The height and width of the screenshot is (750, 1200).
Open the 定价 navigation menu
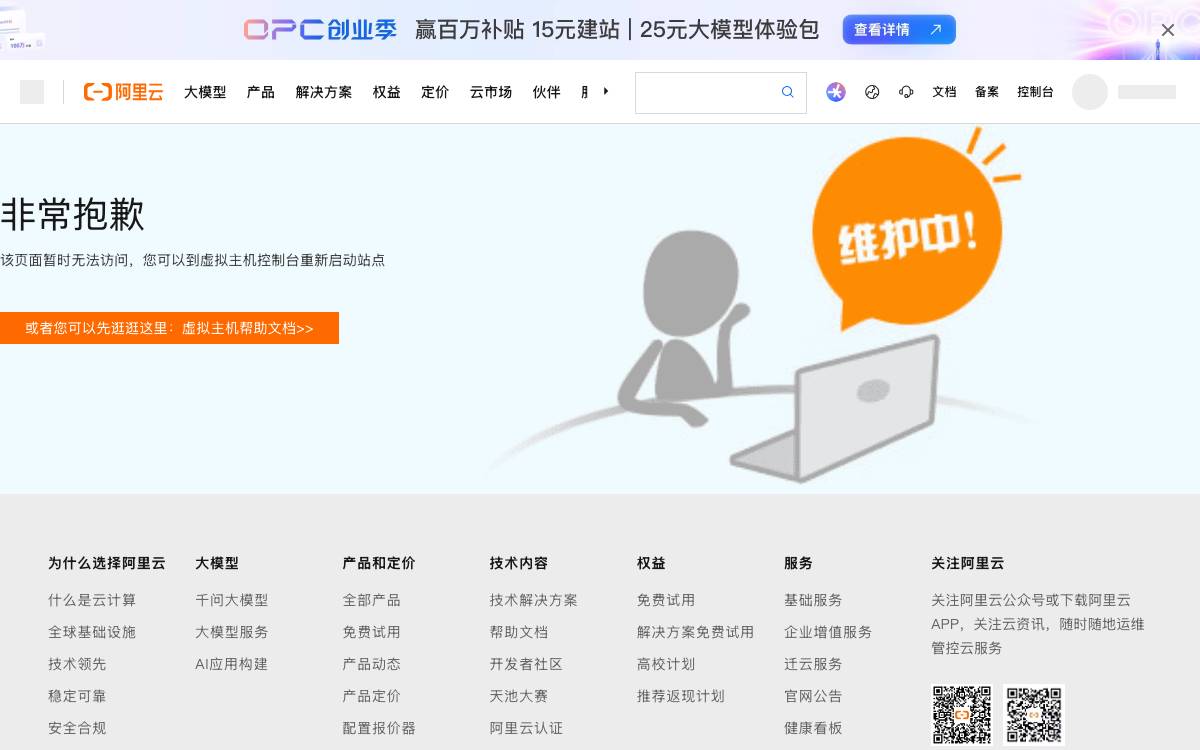click(435, 92)
